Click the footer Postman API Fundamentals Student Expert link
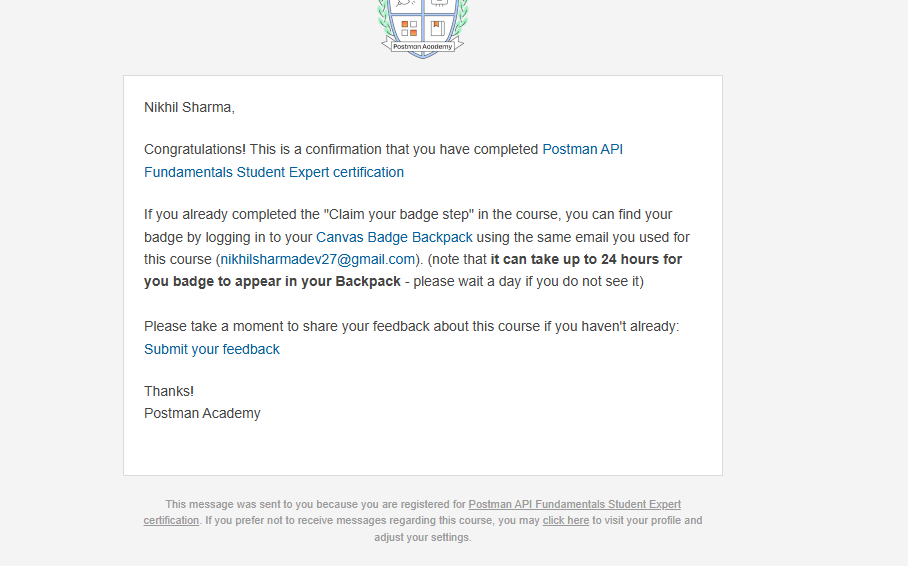Screen dimensions: 908x566 tap(574, 505)
